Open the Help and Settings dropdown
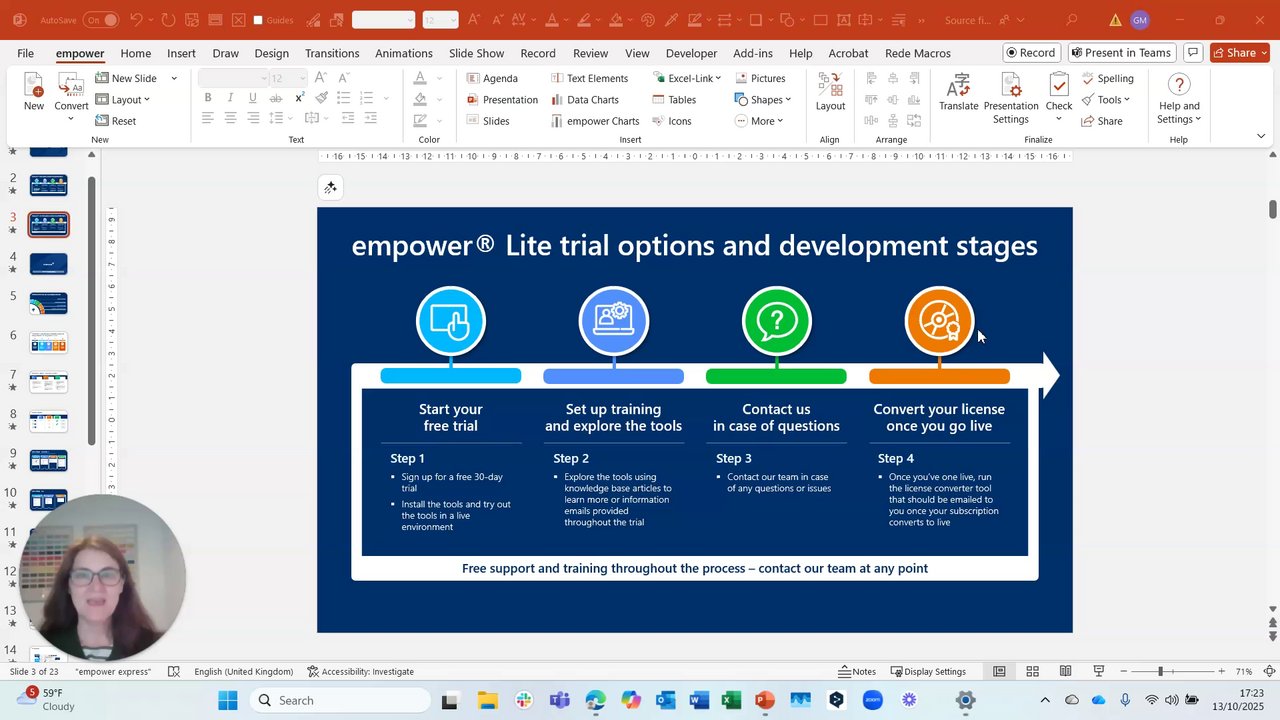Viewport: 1280px width, 720px height. (x=1179, y=98)
